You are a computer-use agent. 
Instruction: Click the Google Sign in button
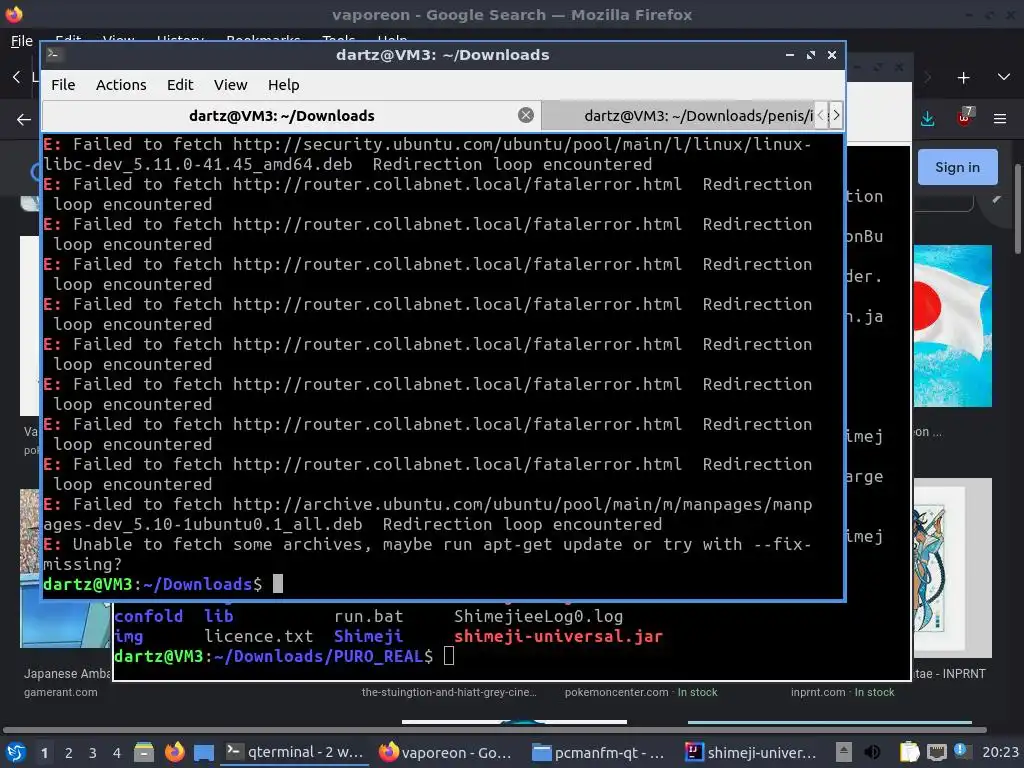(x=957, y=167)
